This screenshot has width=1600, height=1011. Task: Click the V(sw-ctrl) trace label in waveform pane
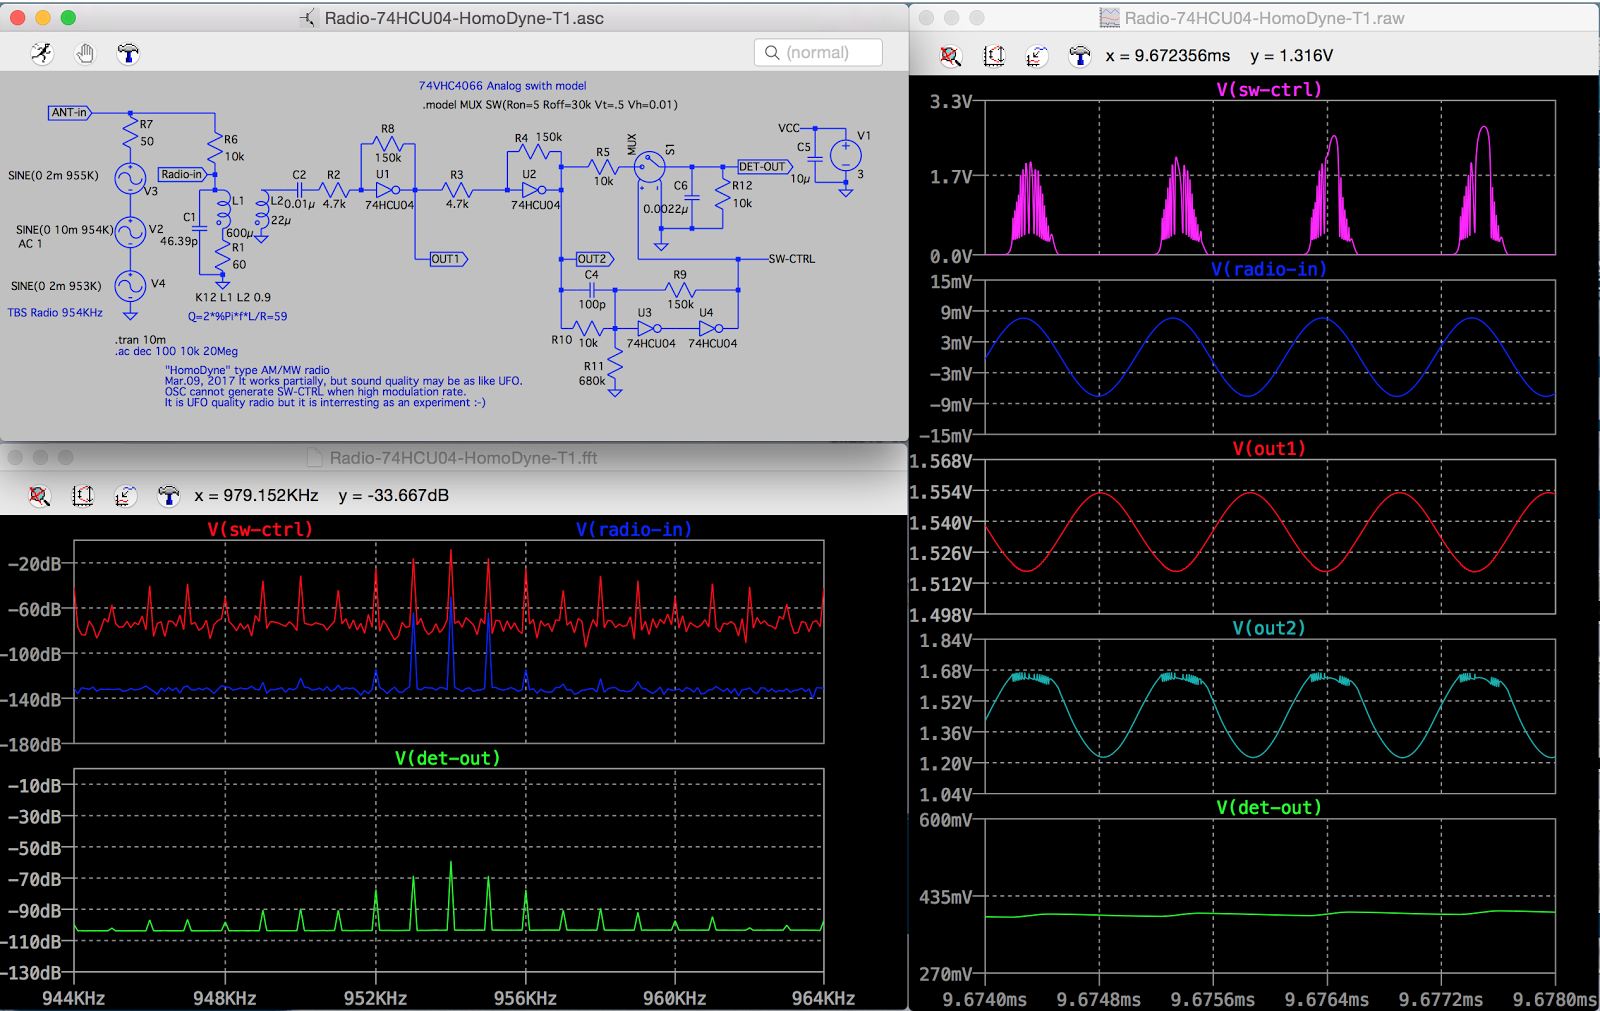click(x=1268, y=90)
